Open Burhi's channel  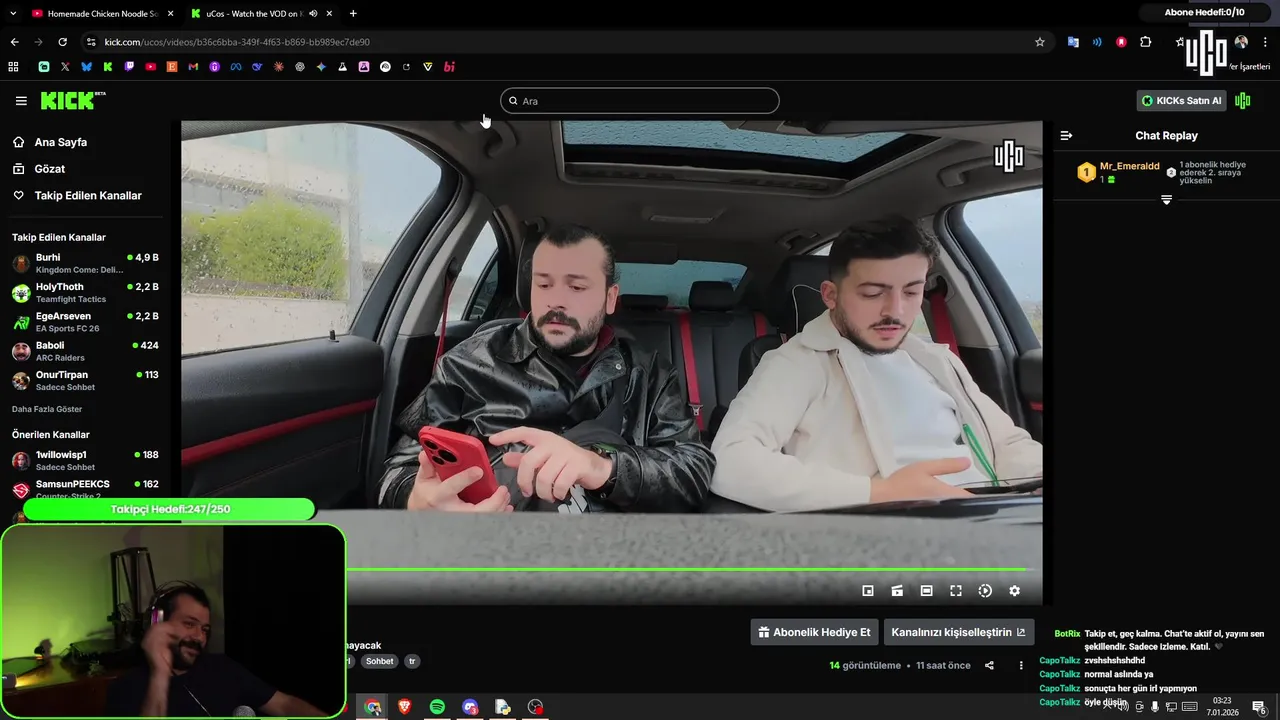click(85, 263)
